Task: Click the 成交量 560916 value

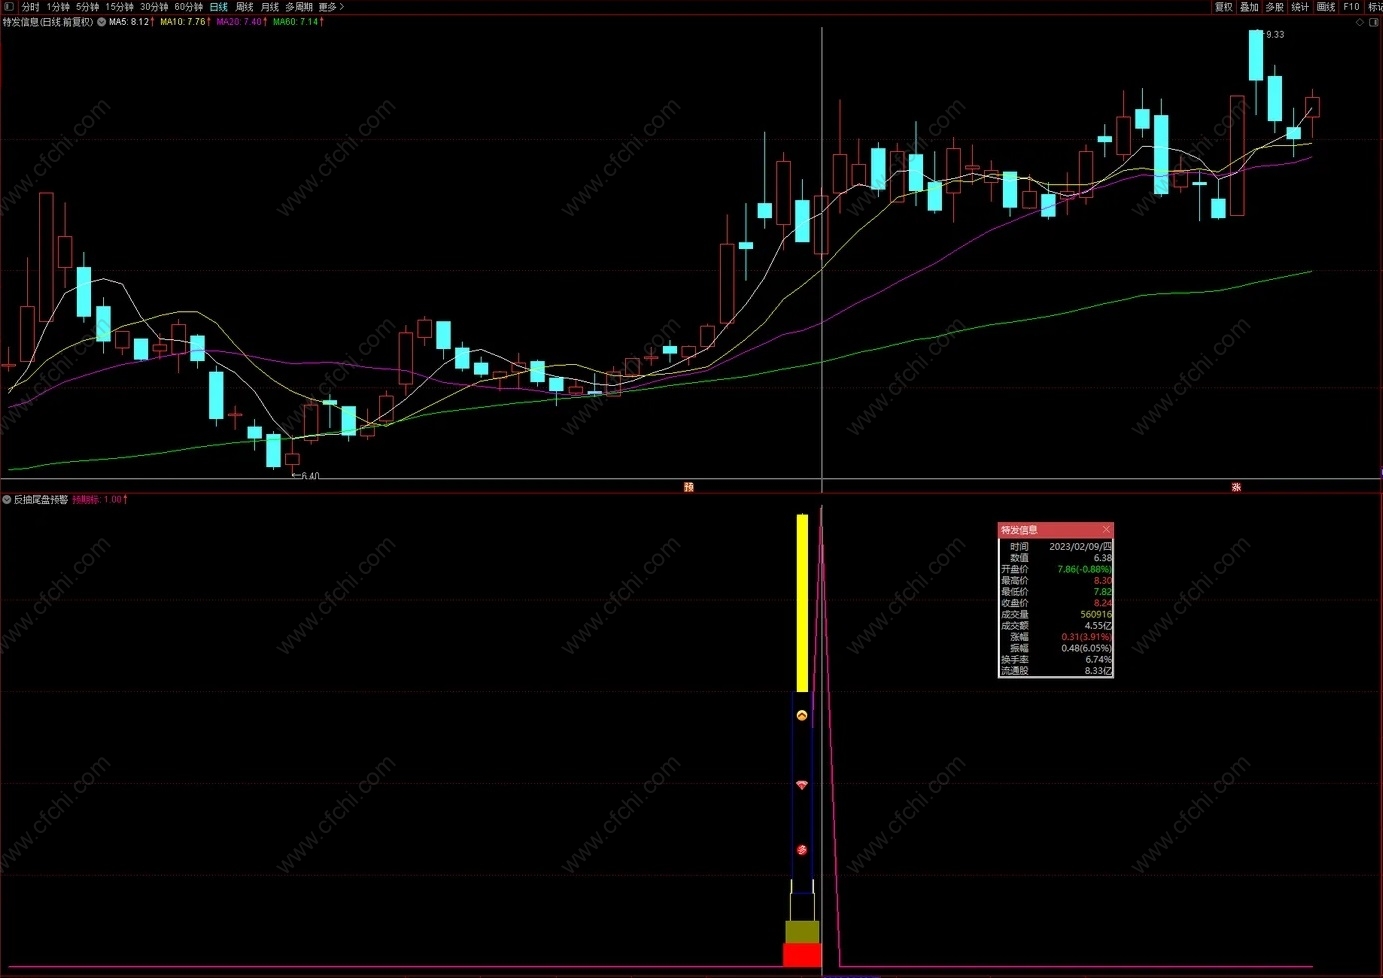Action: point(1096,614)
